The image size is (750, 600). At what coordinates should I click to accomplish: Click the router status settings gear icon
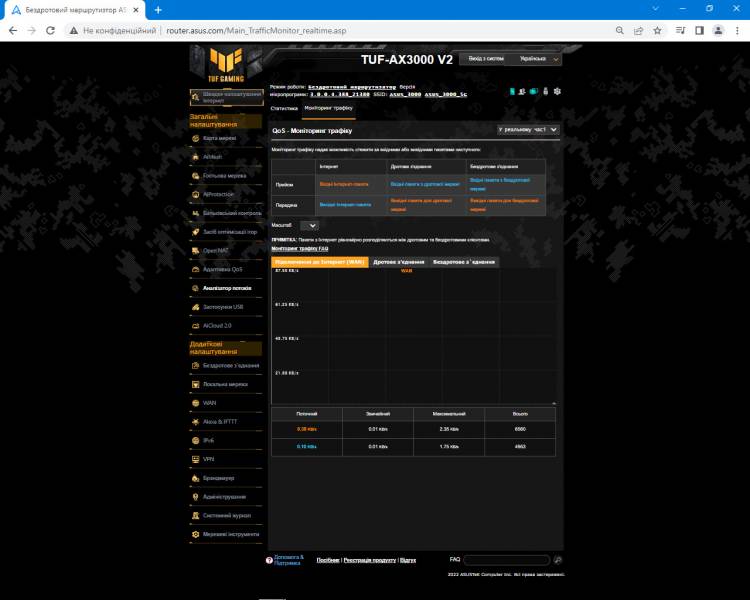(x=557, y=91)
